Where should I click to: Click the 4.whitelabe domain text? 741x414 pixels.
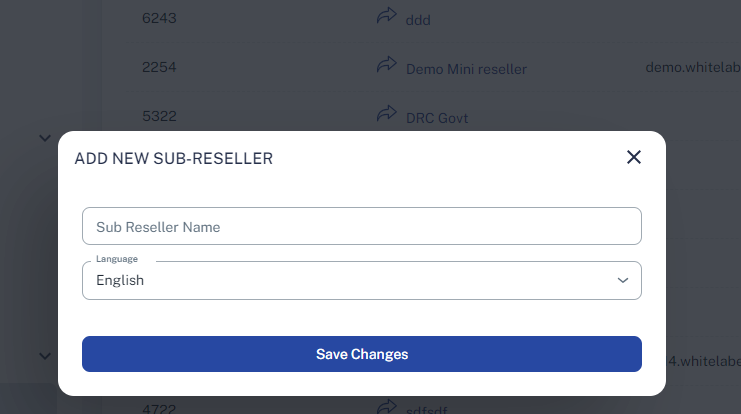pos(704,361)
